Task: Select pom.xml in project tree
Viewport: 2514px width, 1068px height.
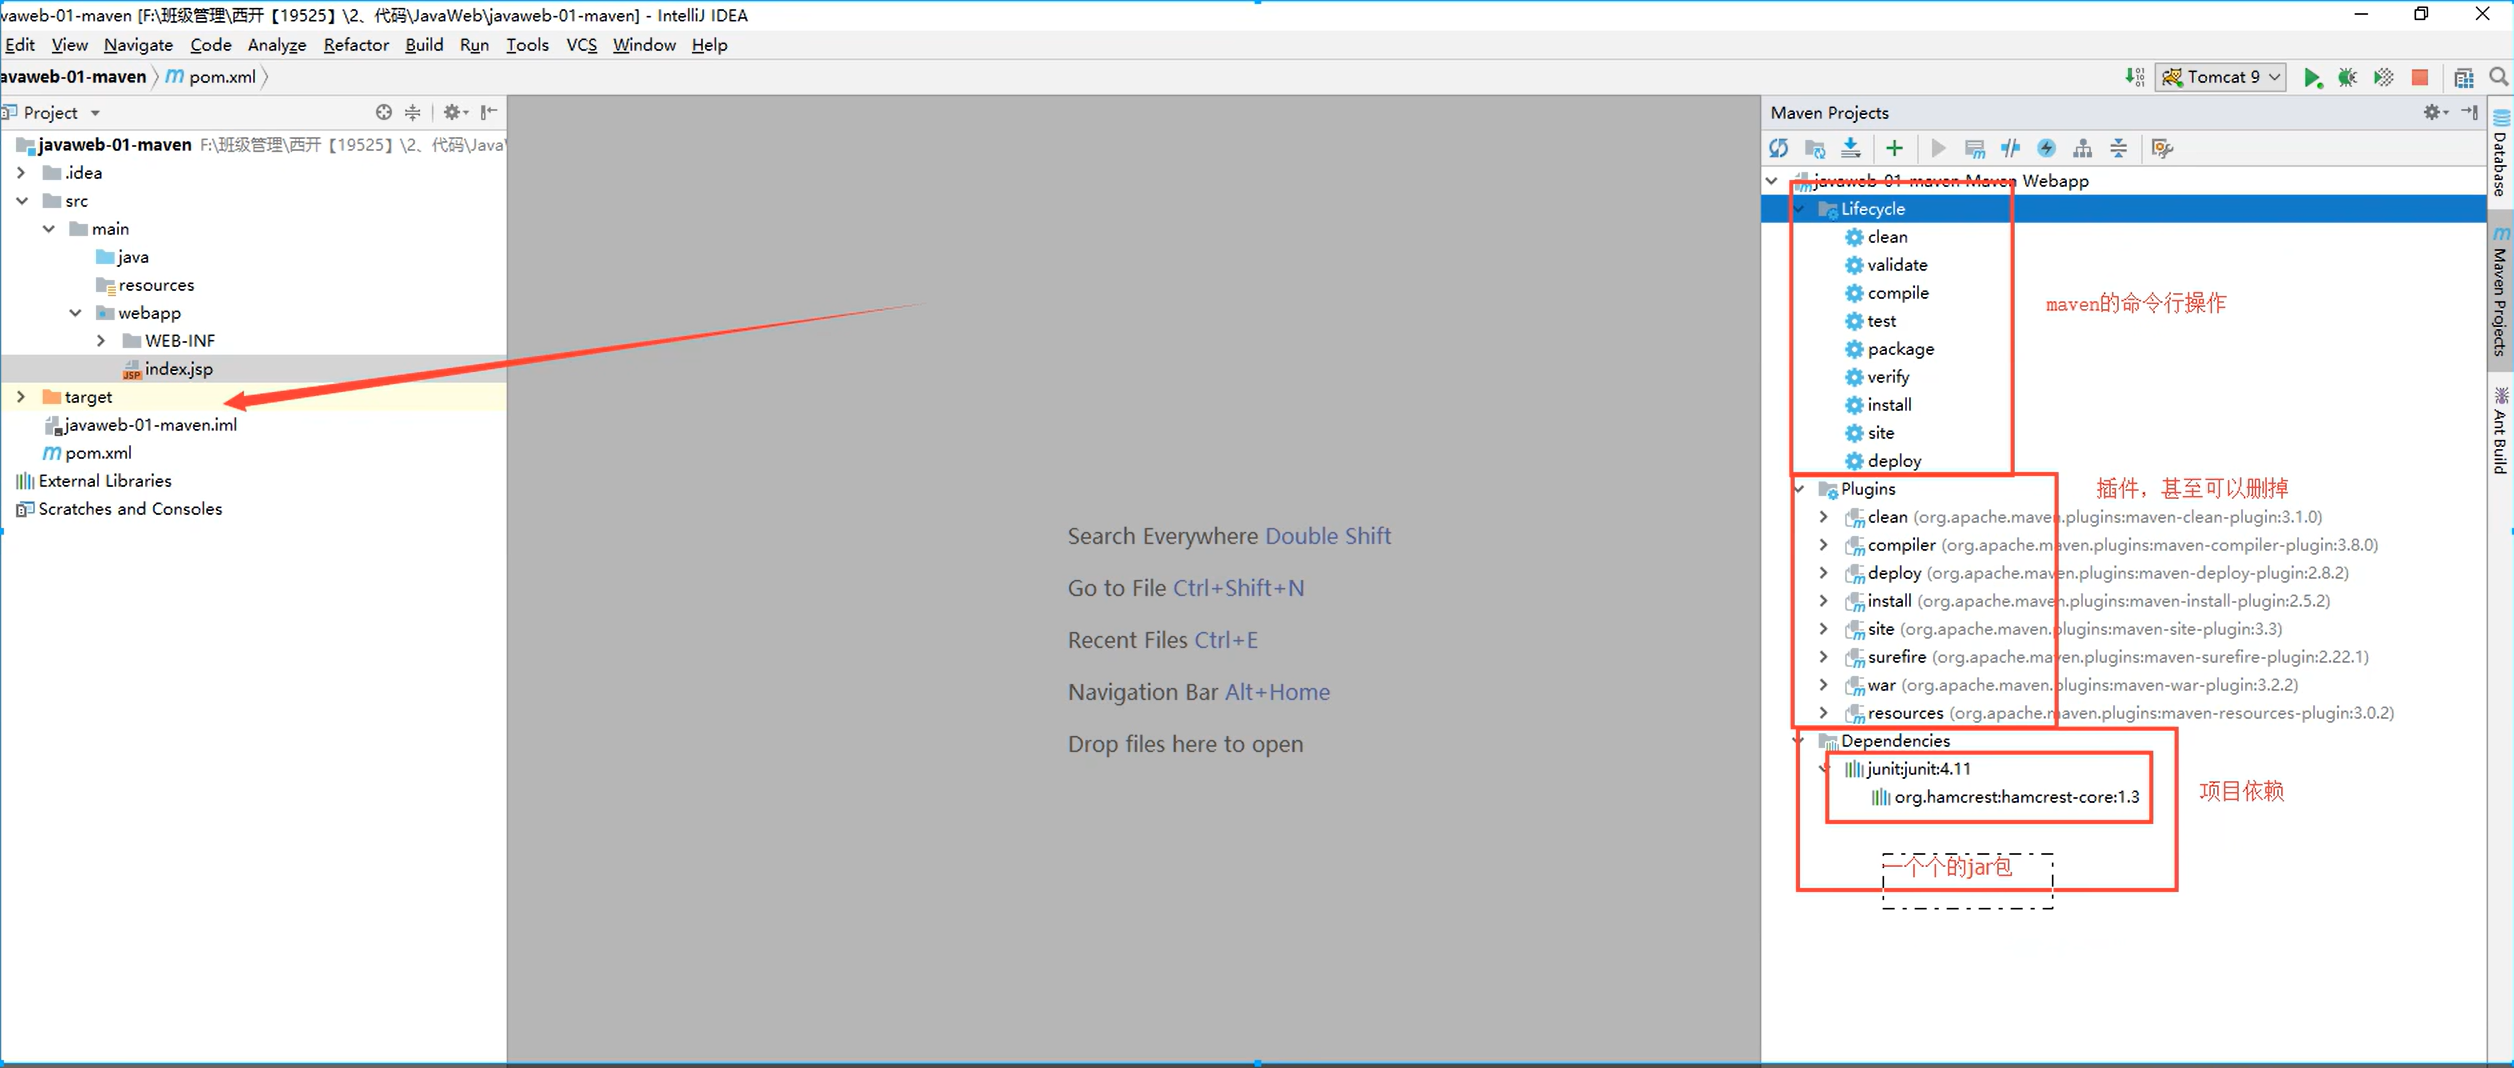Action: (x=86, y=452)
